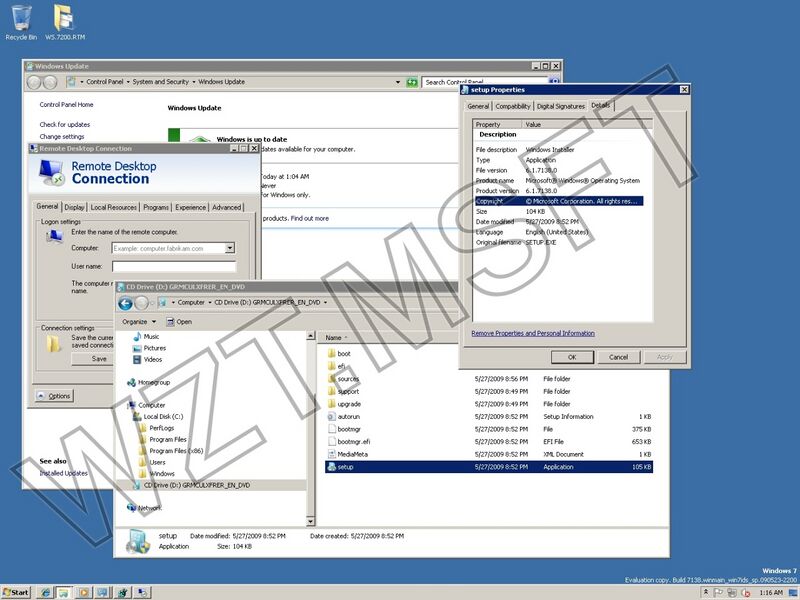Click the network tray icon
The height and width of the screenshot is (600, 800).
[x=732, y=592]
